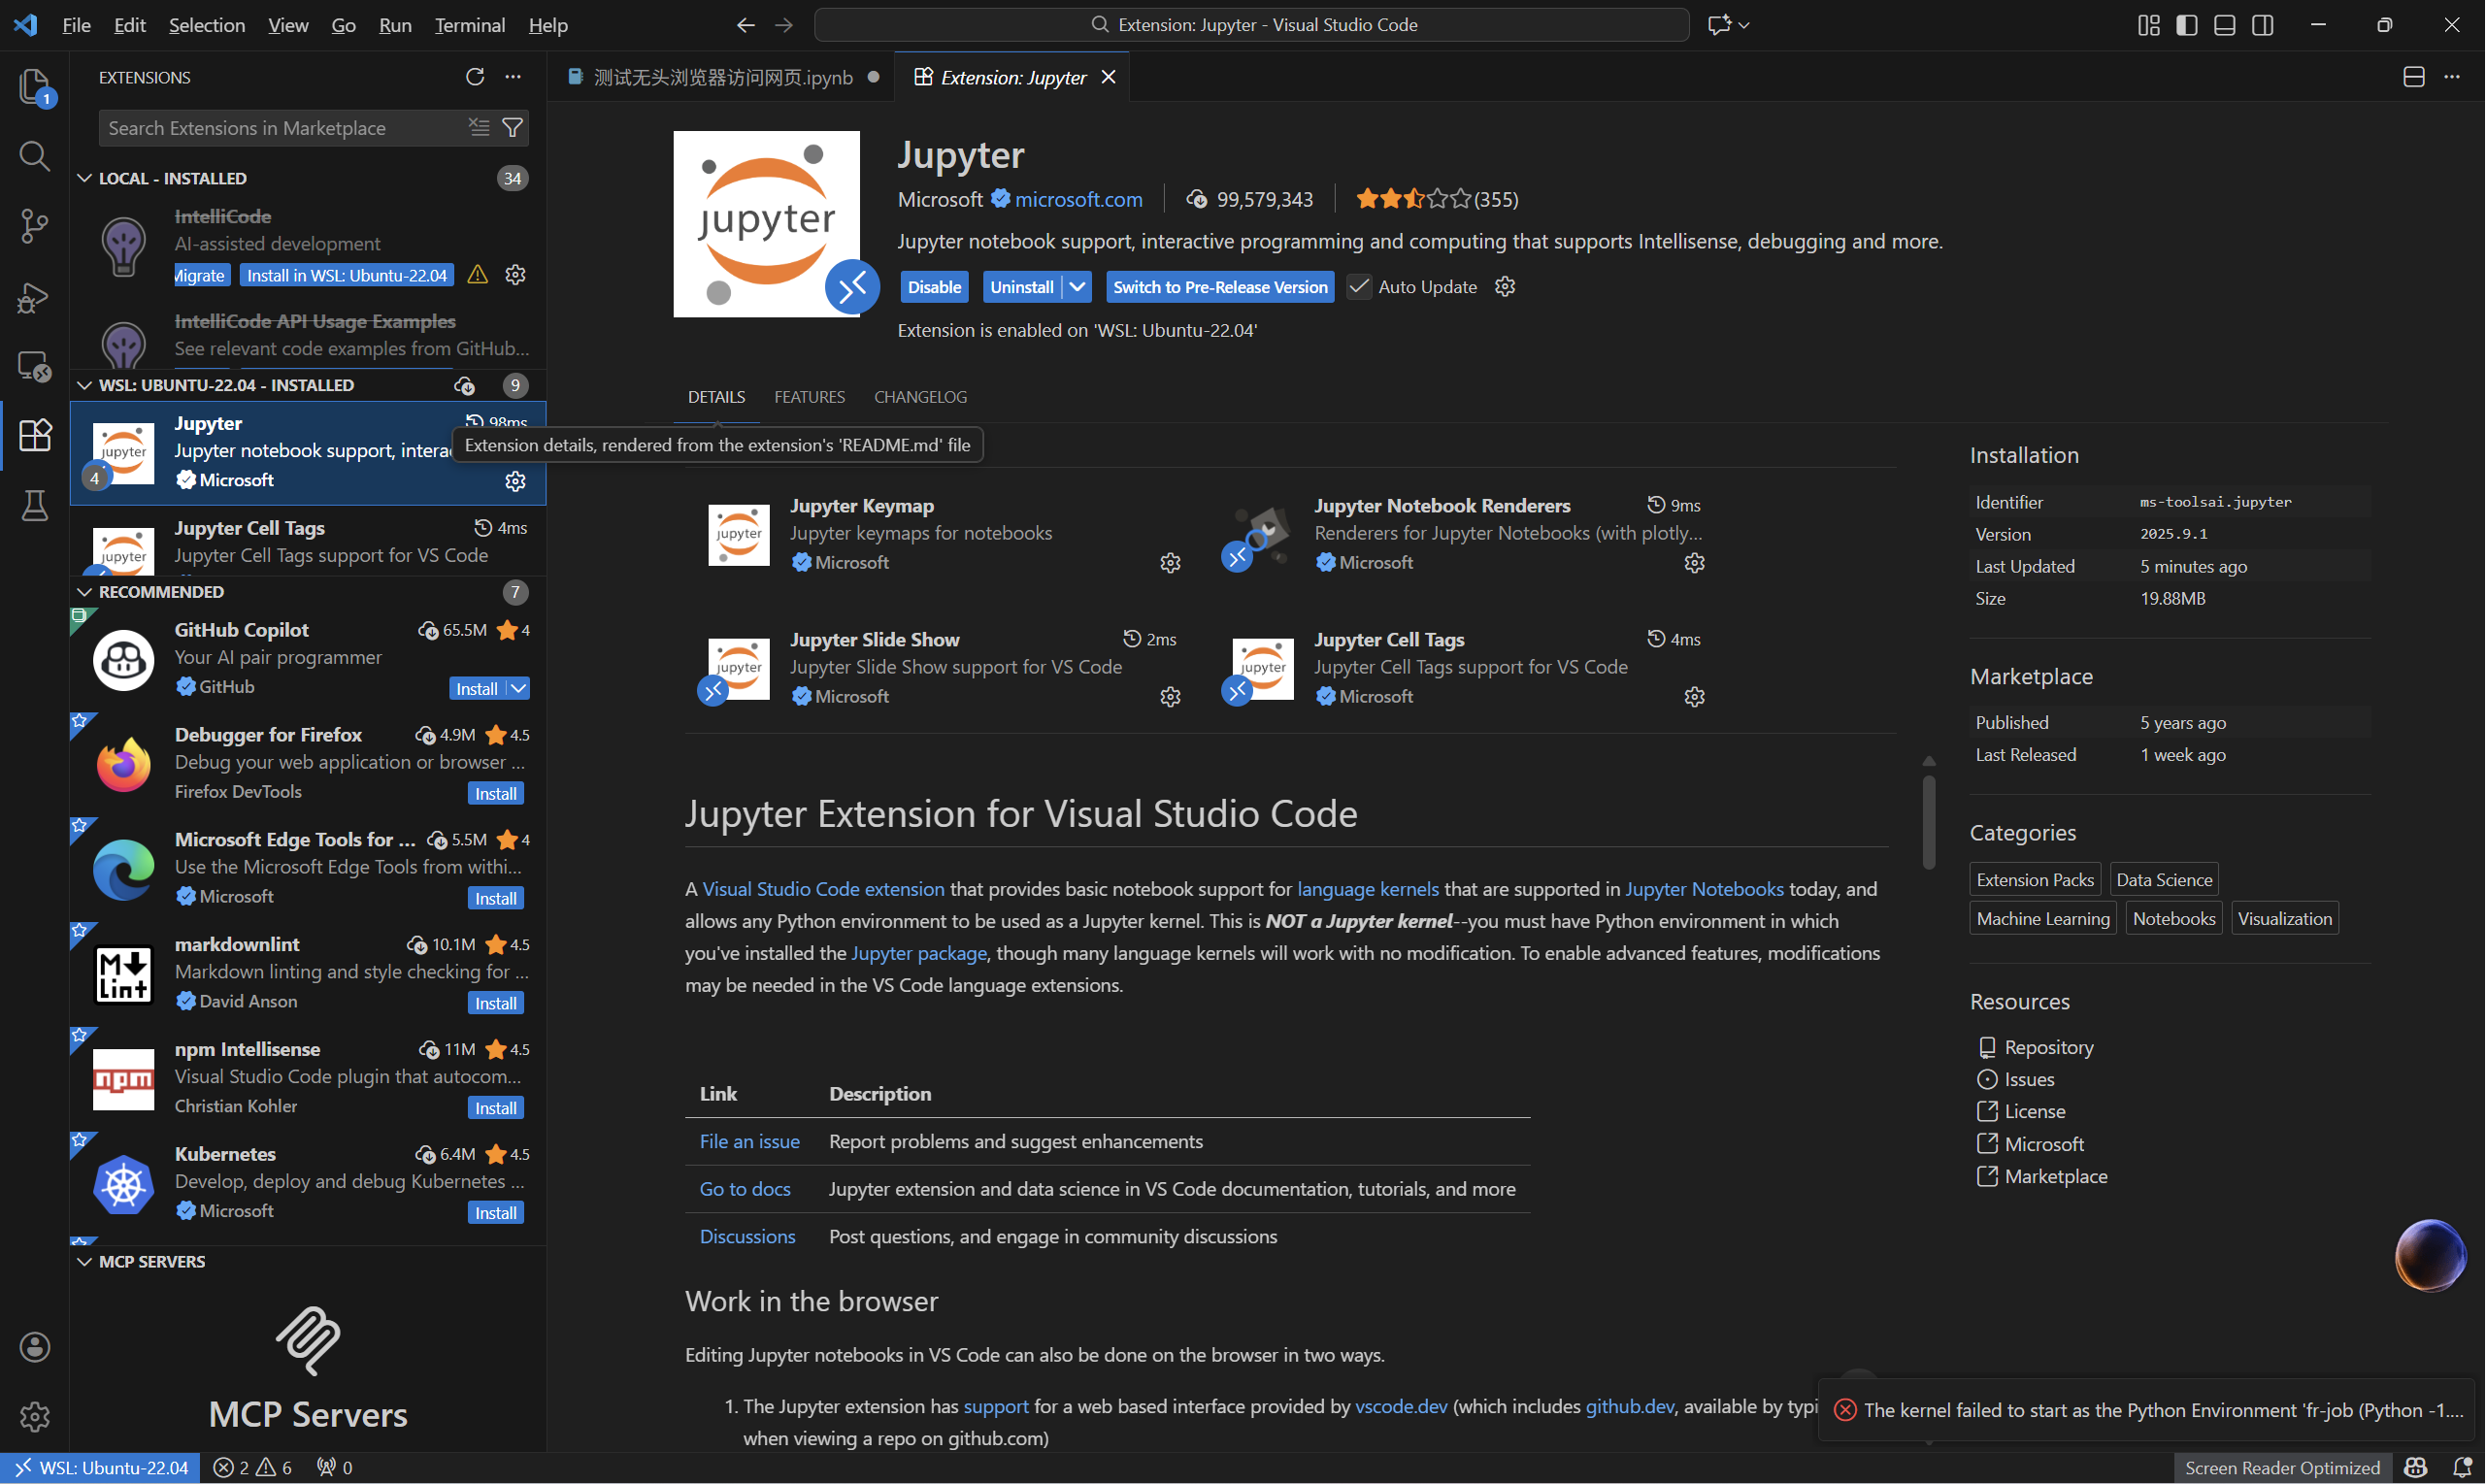Screen dimensions: 2486x1484
Task: Open Accounts icon in activity bar
Action: [34, 1347]
